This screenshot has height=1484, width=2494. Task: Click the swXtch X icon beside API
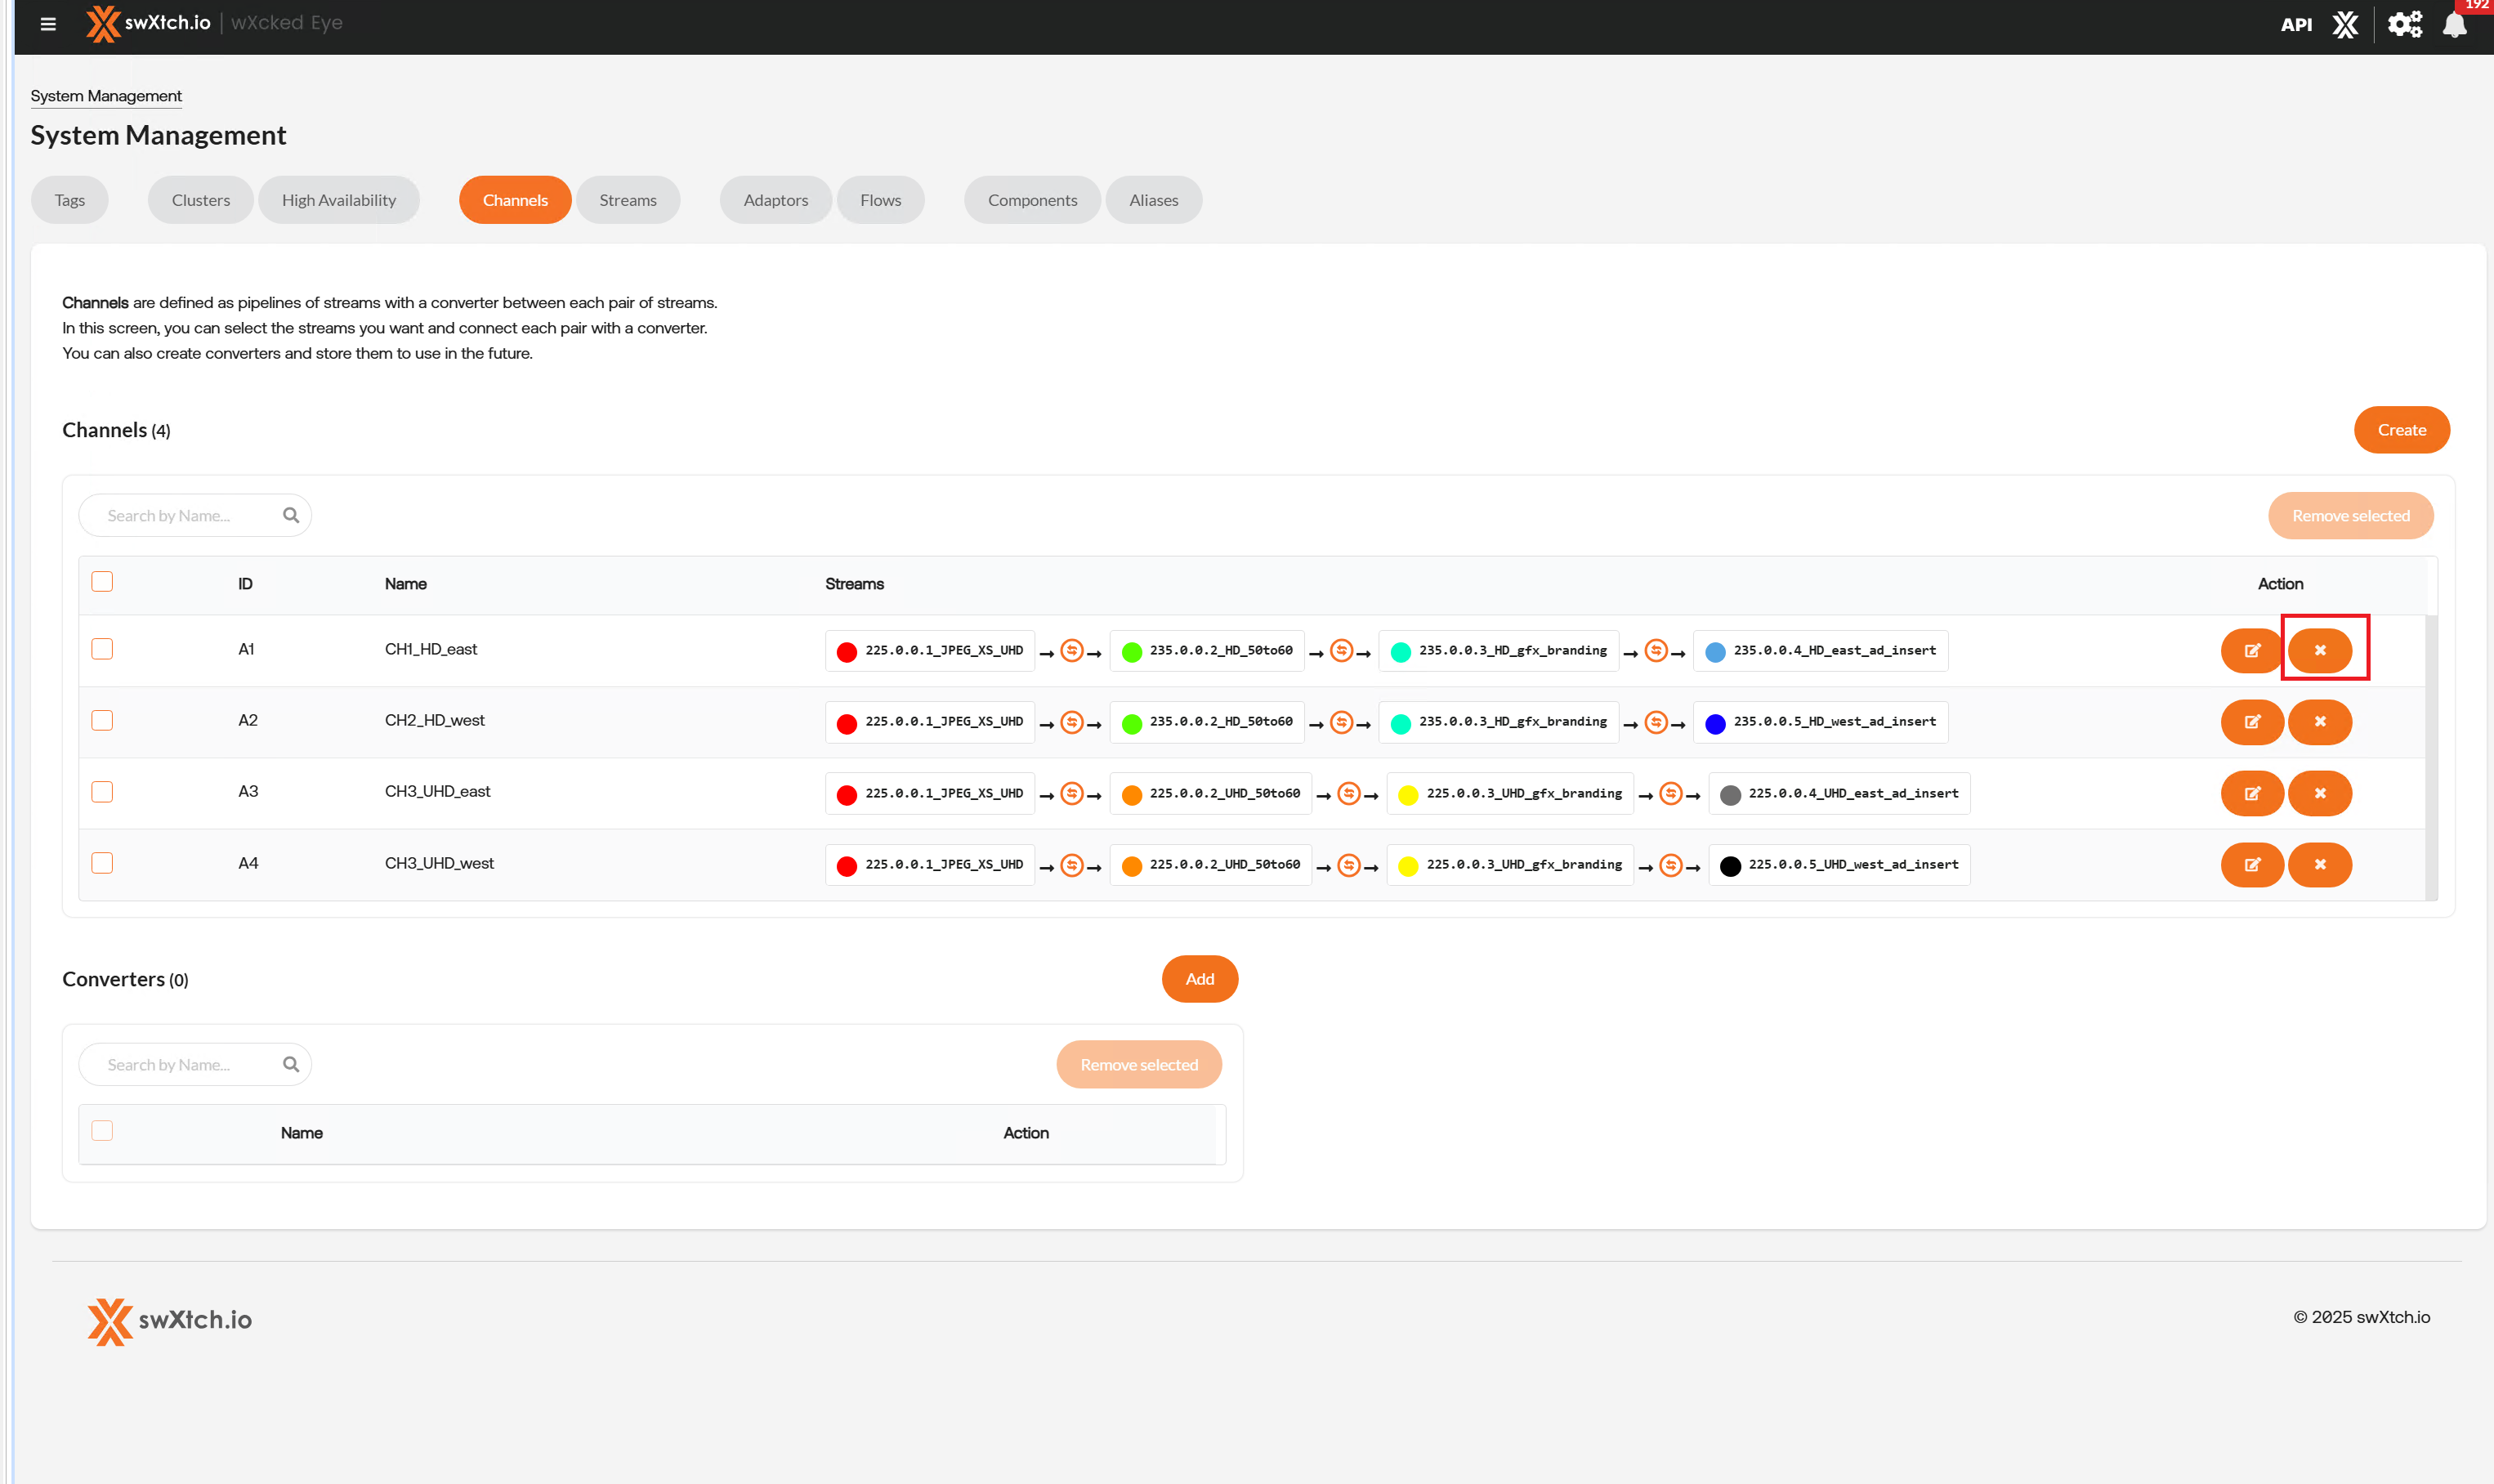pos(2345,25)
